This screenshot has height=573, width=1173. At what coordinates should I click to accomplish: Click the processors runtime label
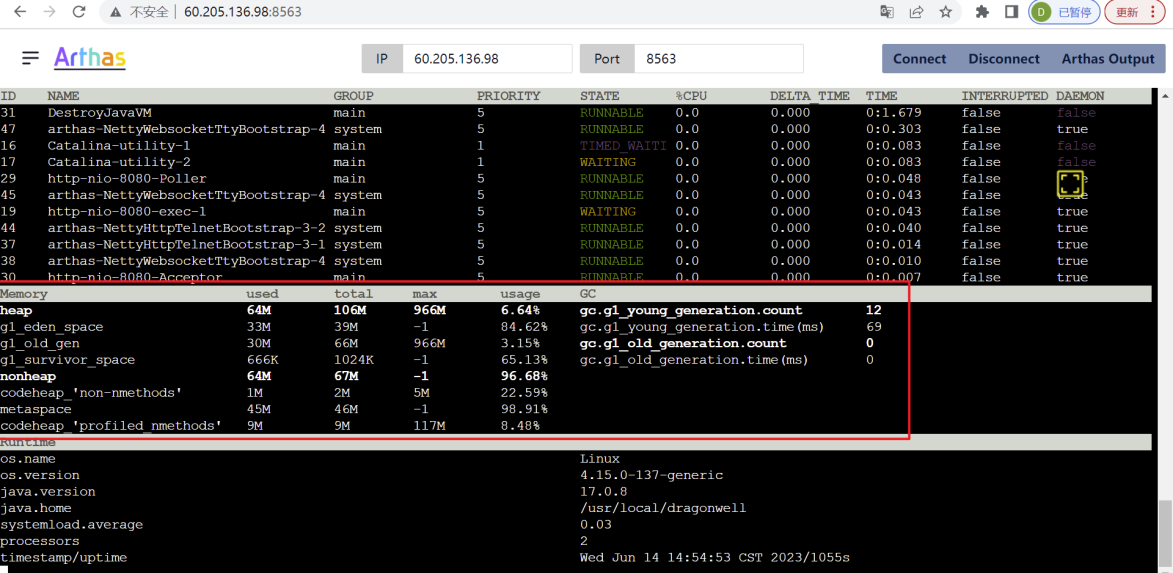40,541
